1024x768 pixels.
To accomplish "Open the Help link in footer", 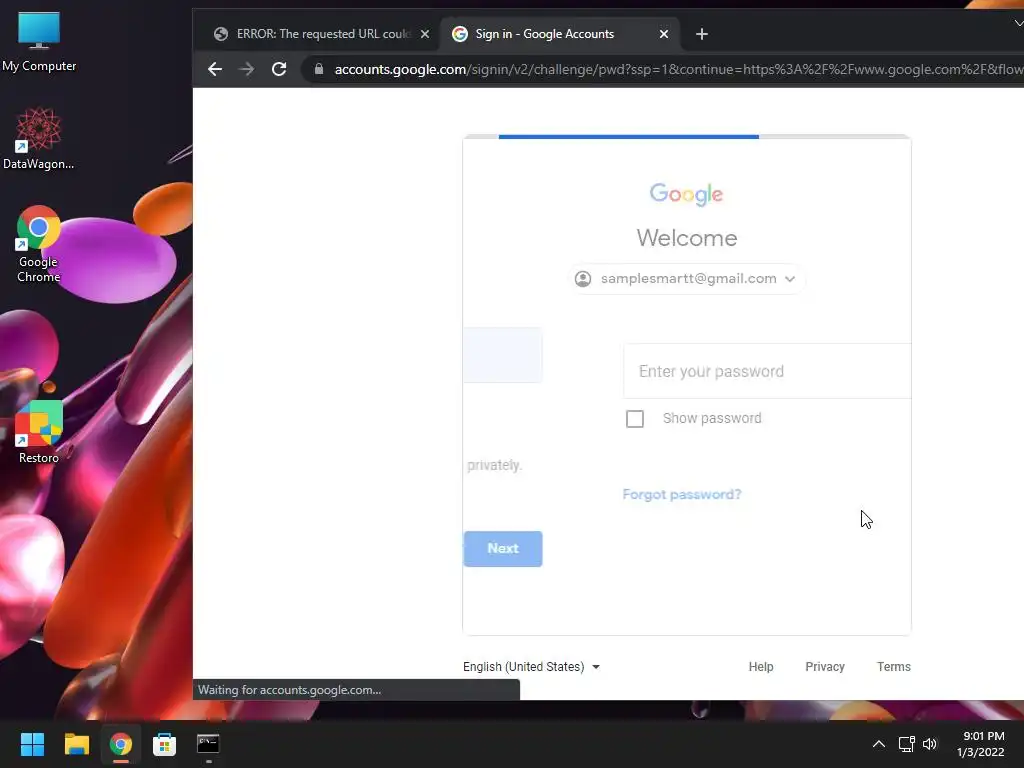I will (761, 667).
